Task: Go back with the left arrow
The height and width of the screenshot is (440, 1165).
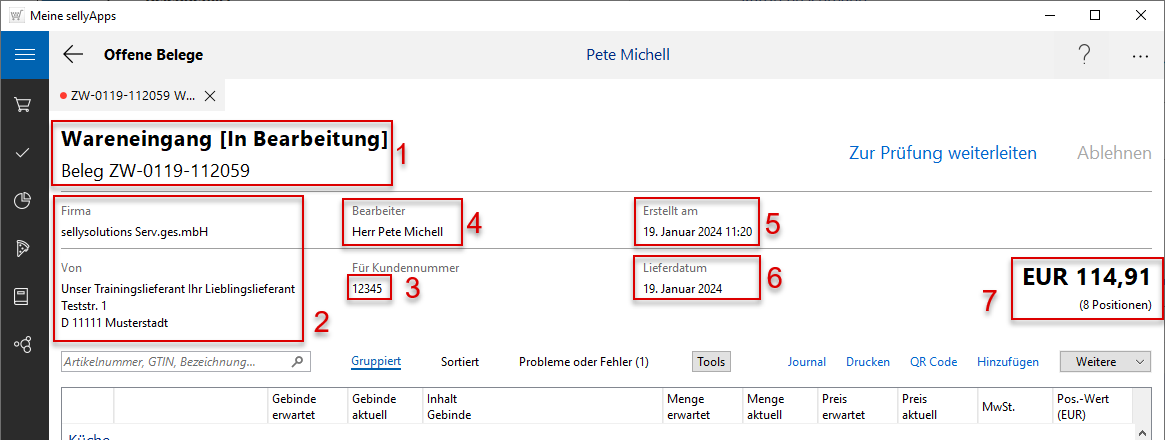Action: pyautogui.click(x=73, y=55)
